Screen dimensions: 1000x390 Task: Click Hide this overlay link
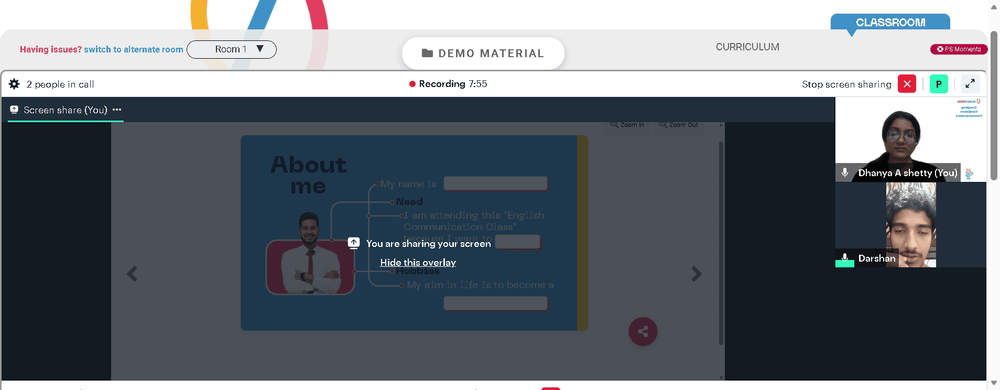click(x=418, y=263)
